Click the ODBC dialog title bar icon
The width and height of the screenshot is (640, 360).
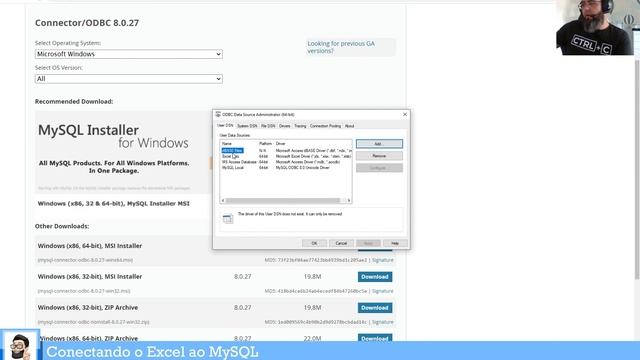(x=218, y=115)
